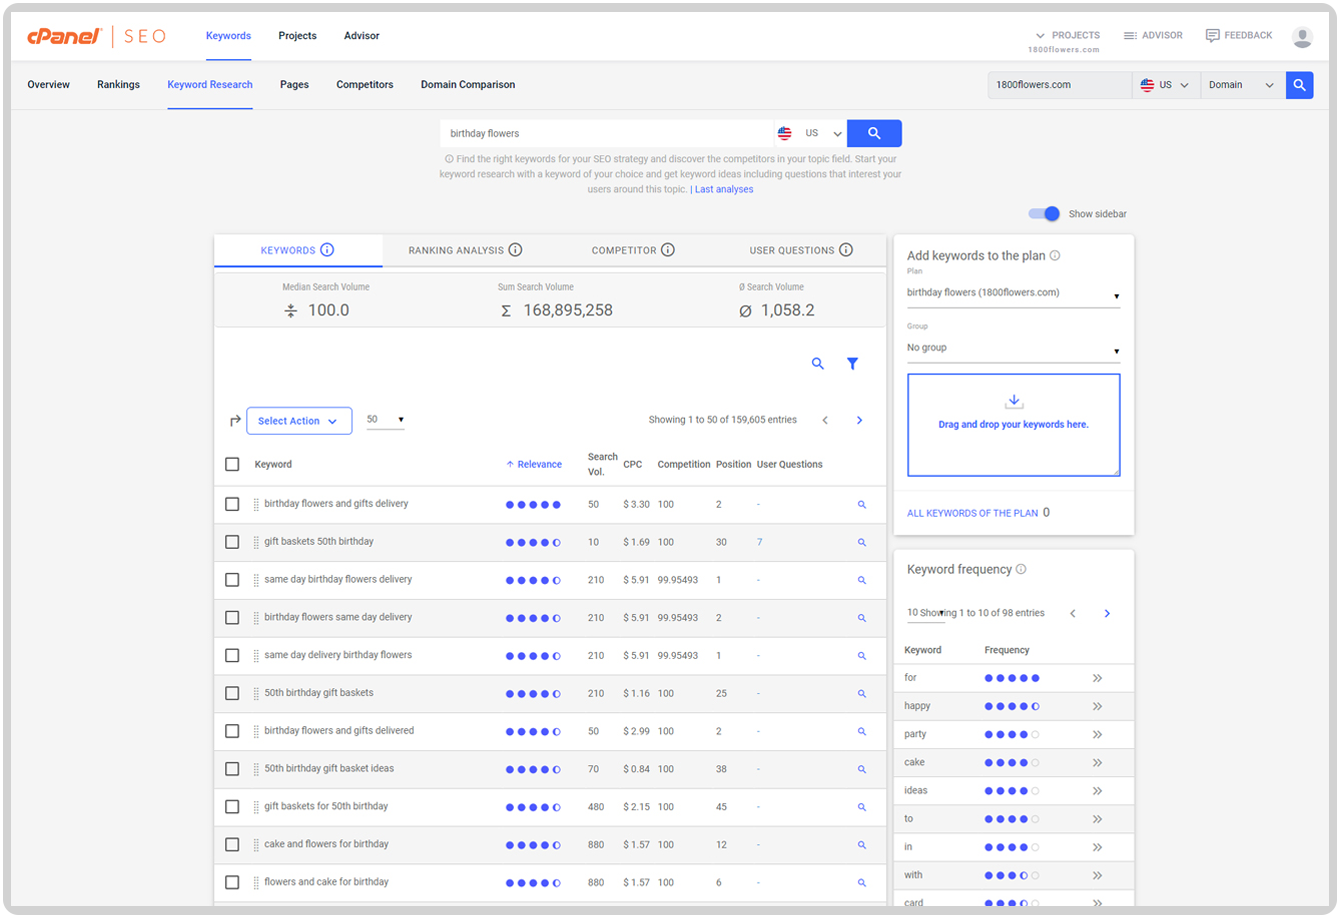Open the user profile avatar
Image resolution: width=1340 pixels, height=920 pixels.
(x=1302, y=37)
